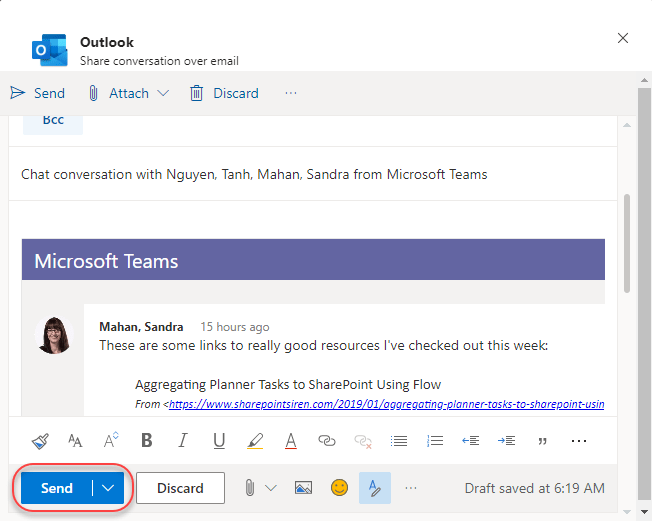Screen dimensions: 652x521
Task: Toggle italic formatting
Action: pyautogui.click(x=182, y=440)
